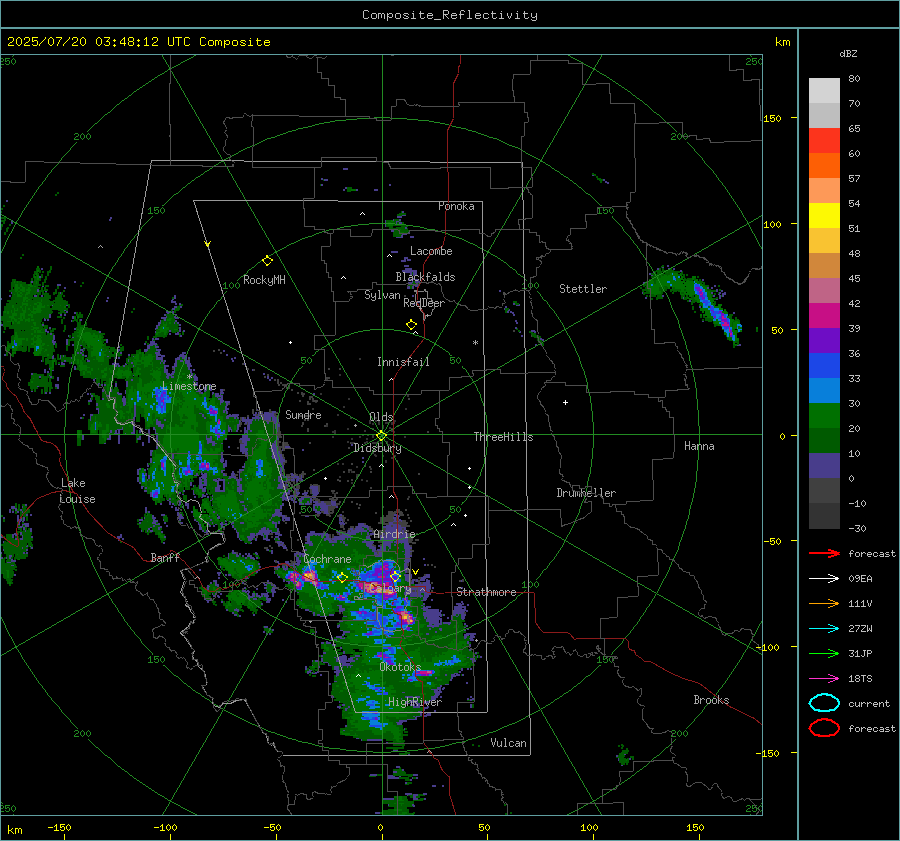Select the white 09EA arrow legend icon
Image resolution: width=900 pixels, height=841 pixels.
(824, 578)
